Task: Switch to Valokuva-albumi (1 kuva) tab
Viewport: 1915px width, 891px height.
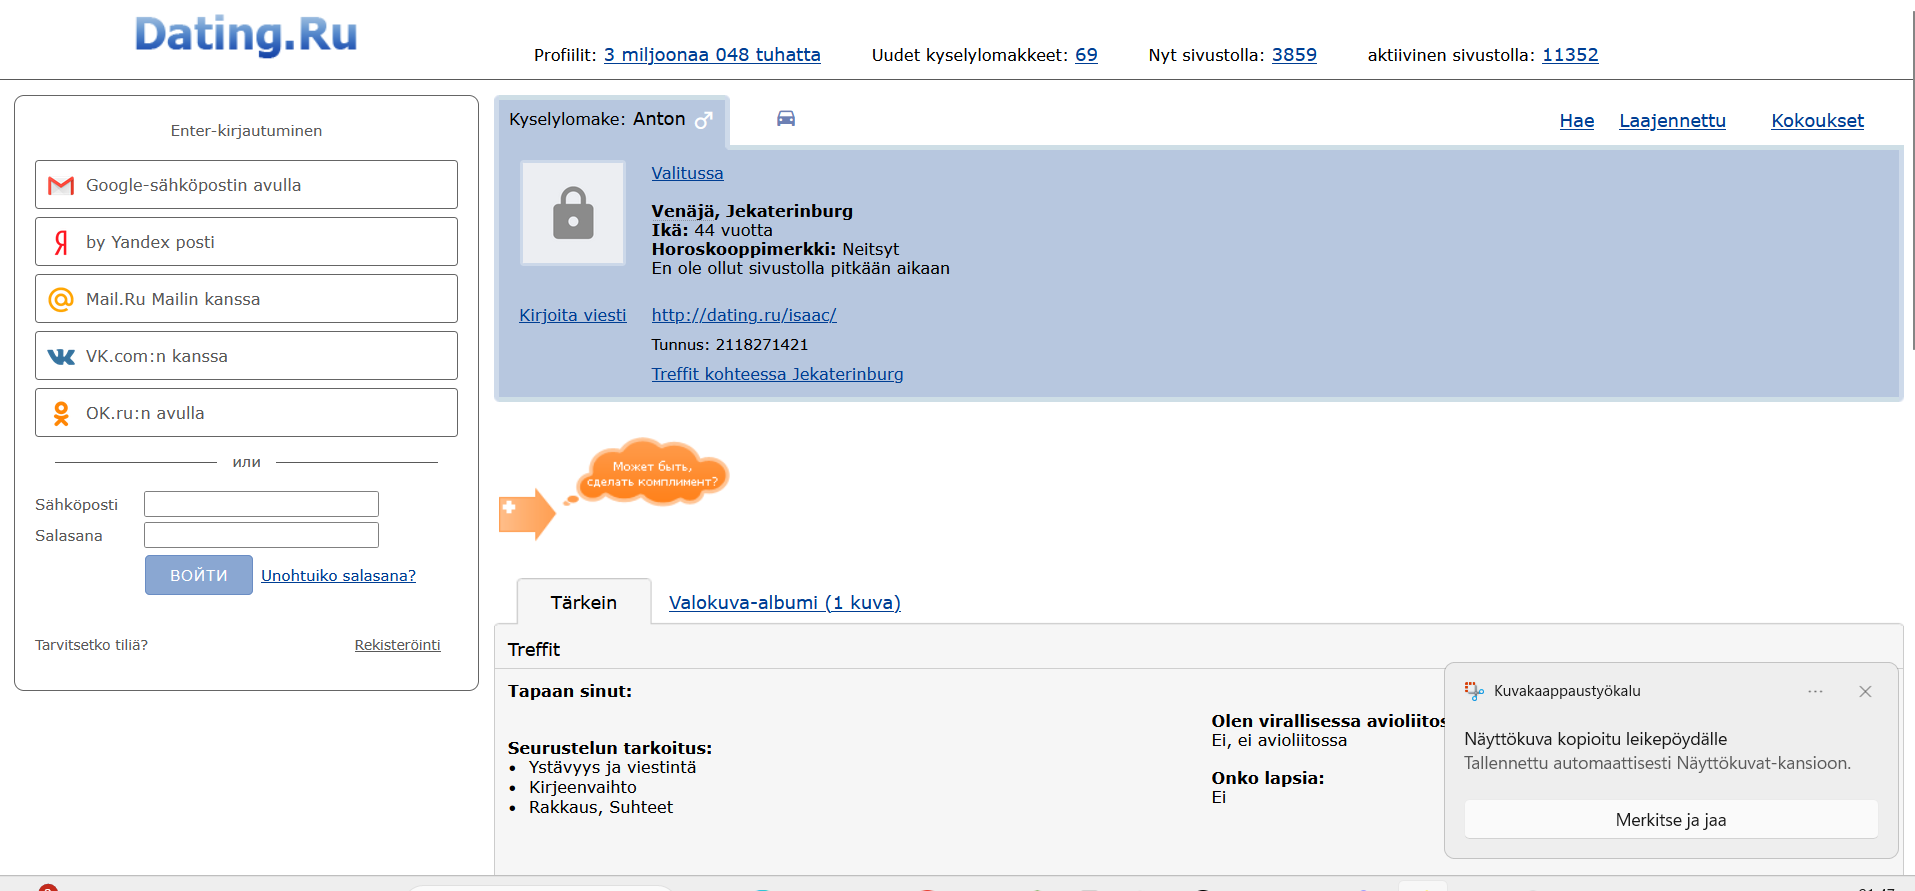Action: coord(785,602)
